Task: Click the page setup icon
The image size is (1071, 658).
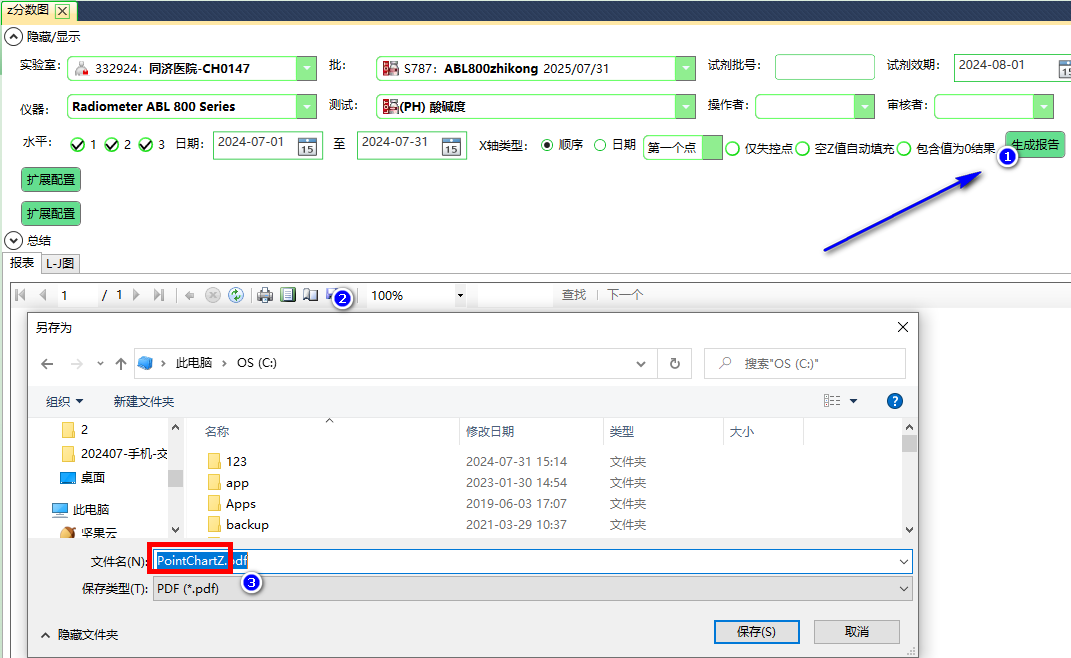Action: [310, 295]
